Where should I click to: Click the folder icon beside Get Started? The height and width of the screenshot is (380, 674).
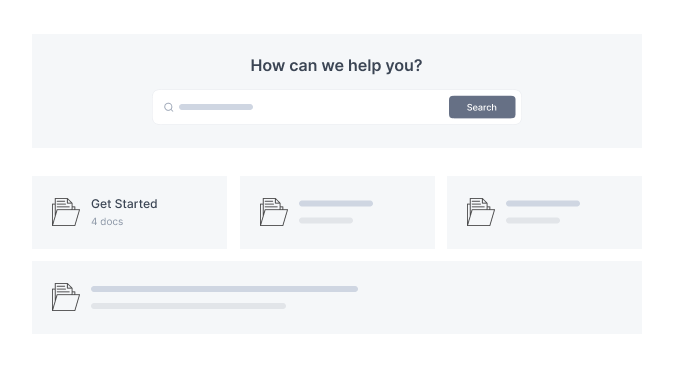click(x=66, y=212)
